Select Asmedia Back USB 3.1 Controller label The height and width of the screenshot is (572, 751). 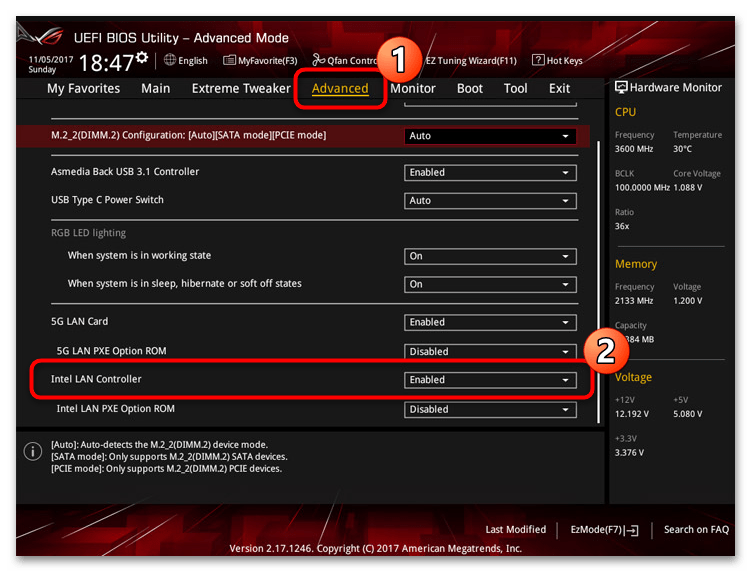coord(125,172)
